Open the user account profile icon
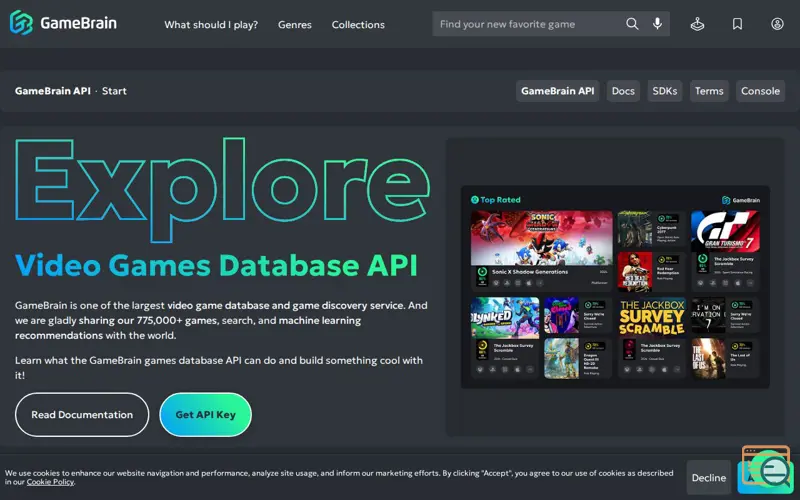This screenshot has height=500, width=800. (777, 24)
